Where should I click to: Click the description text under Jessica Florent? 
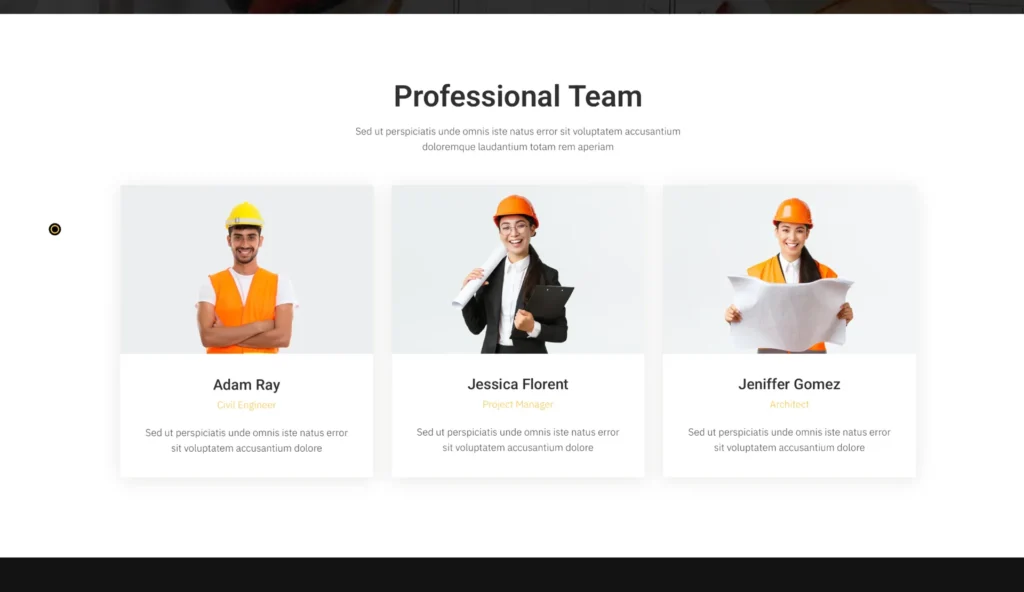517,440
